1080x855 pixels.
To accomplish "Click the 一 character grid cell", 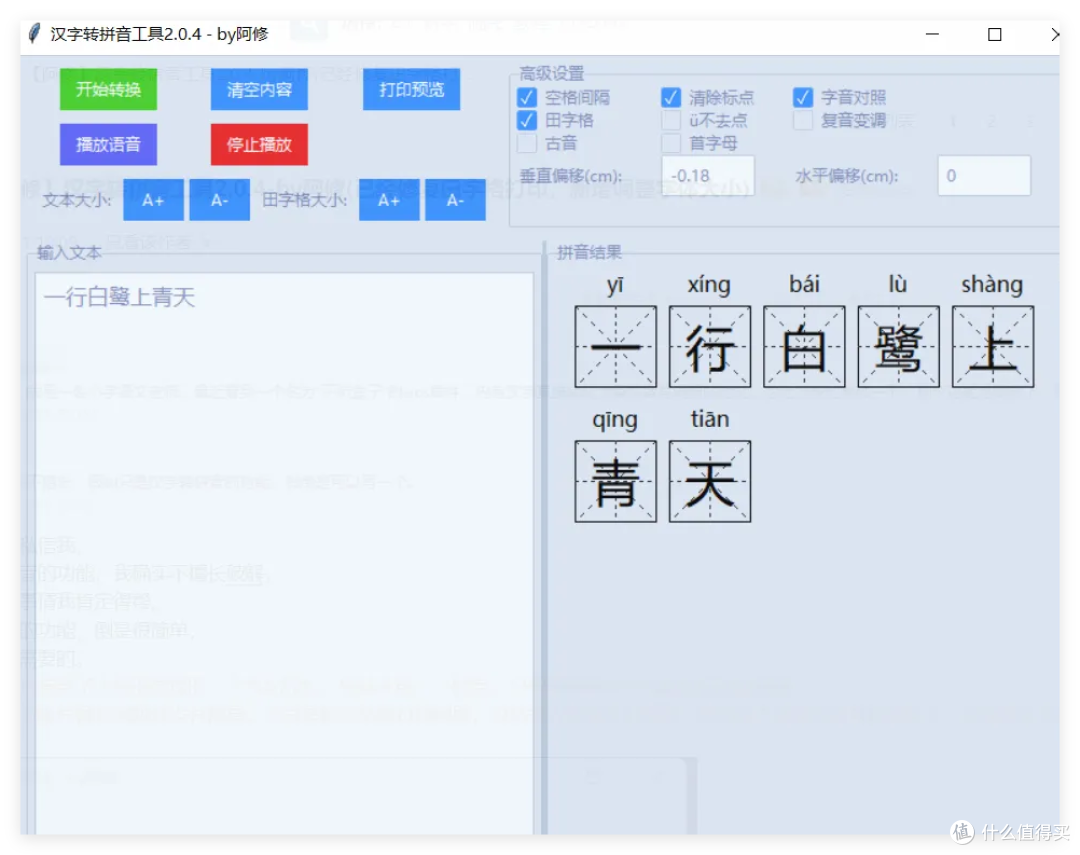I will coord(615,347).
